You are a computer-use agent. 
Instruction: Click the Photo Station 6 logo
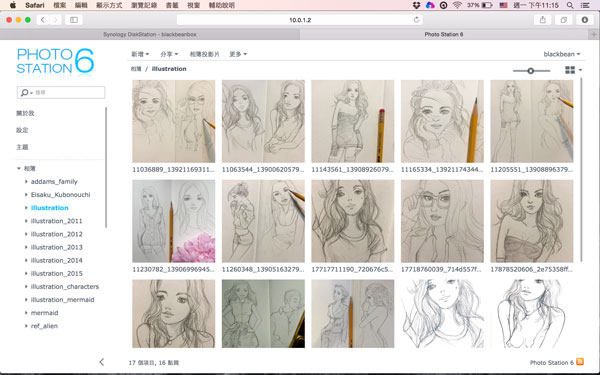(x=55, y=61)
